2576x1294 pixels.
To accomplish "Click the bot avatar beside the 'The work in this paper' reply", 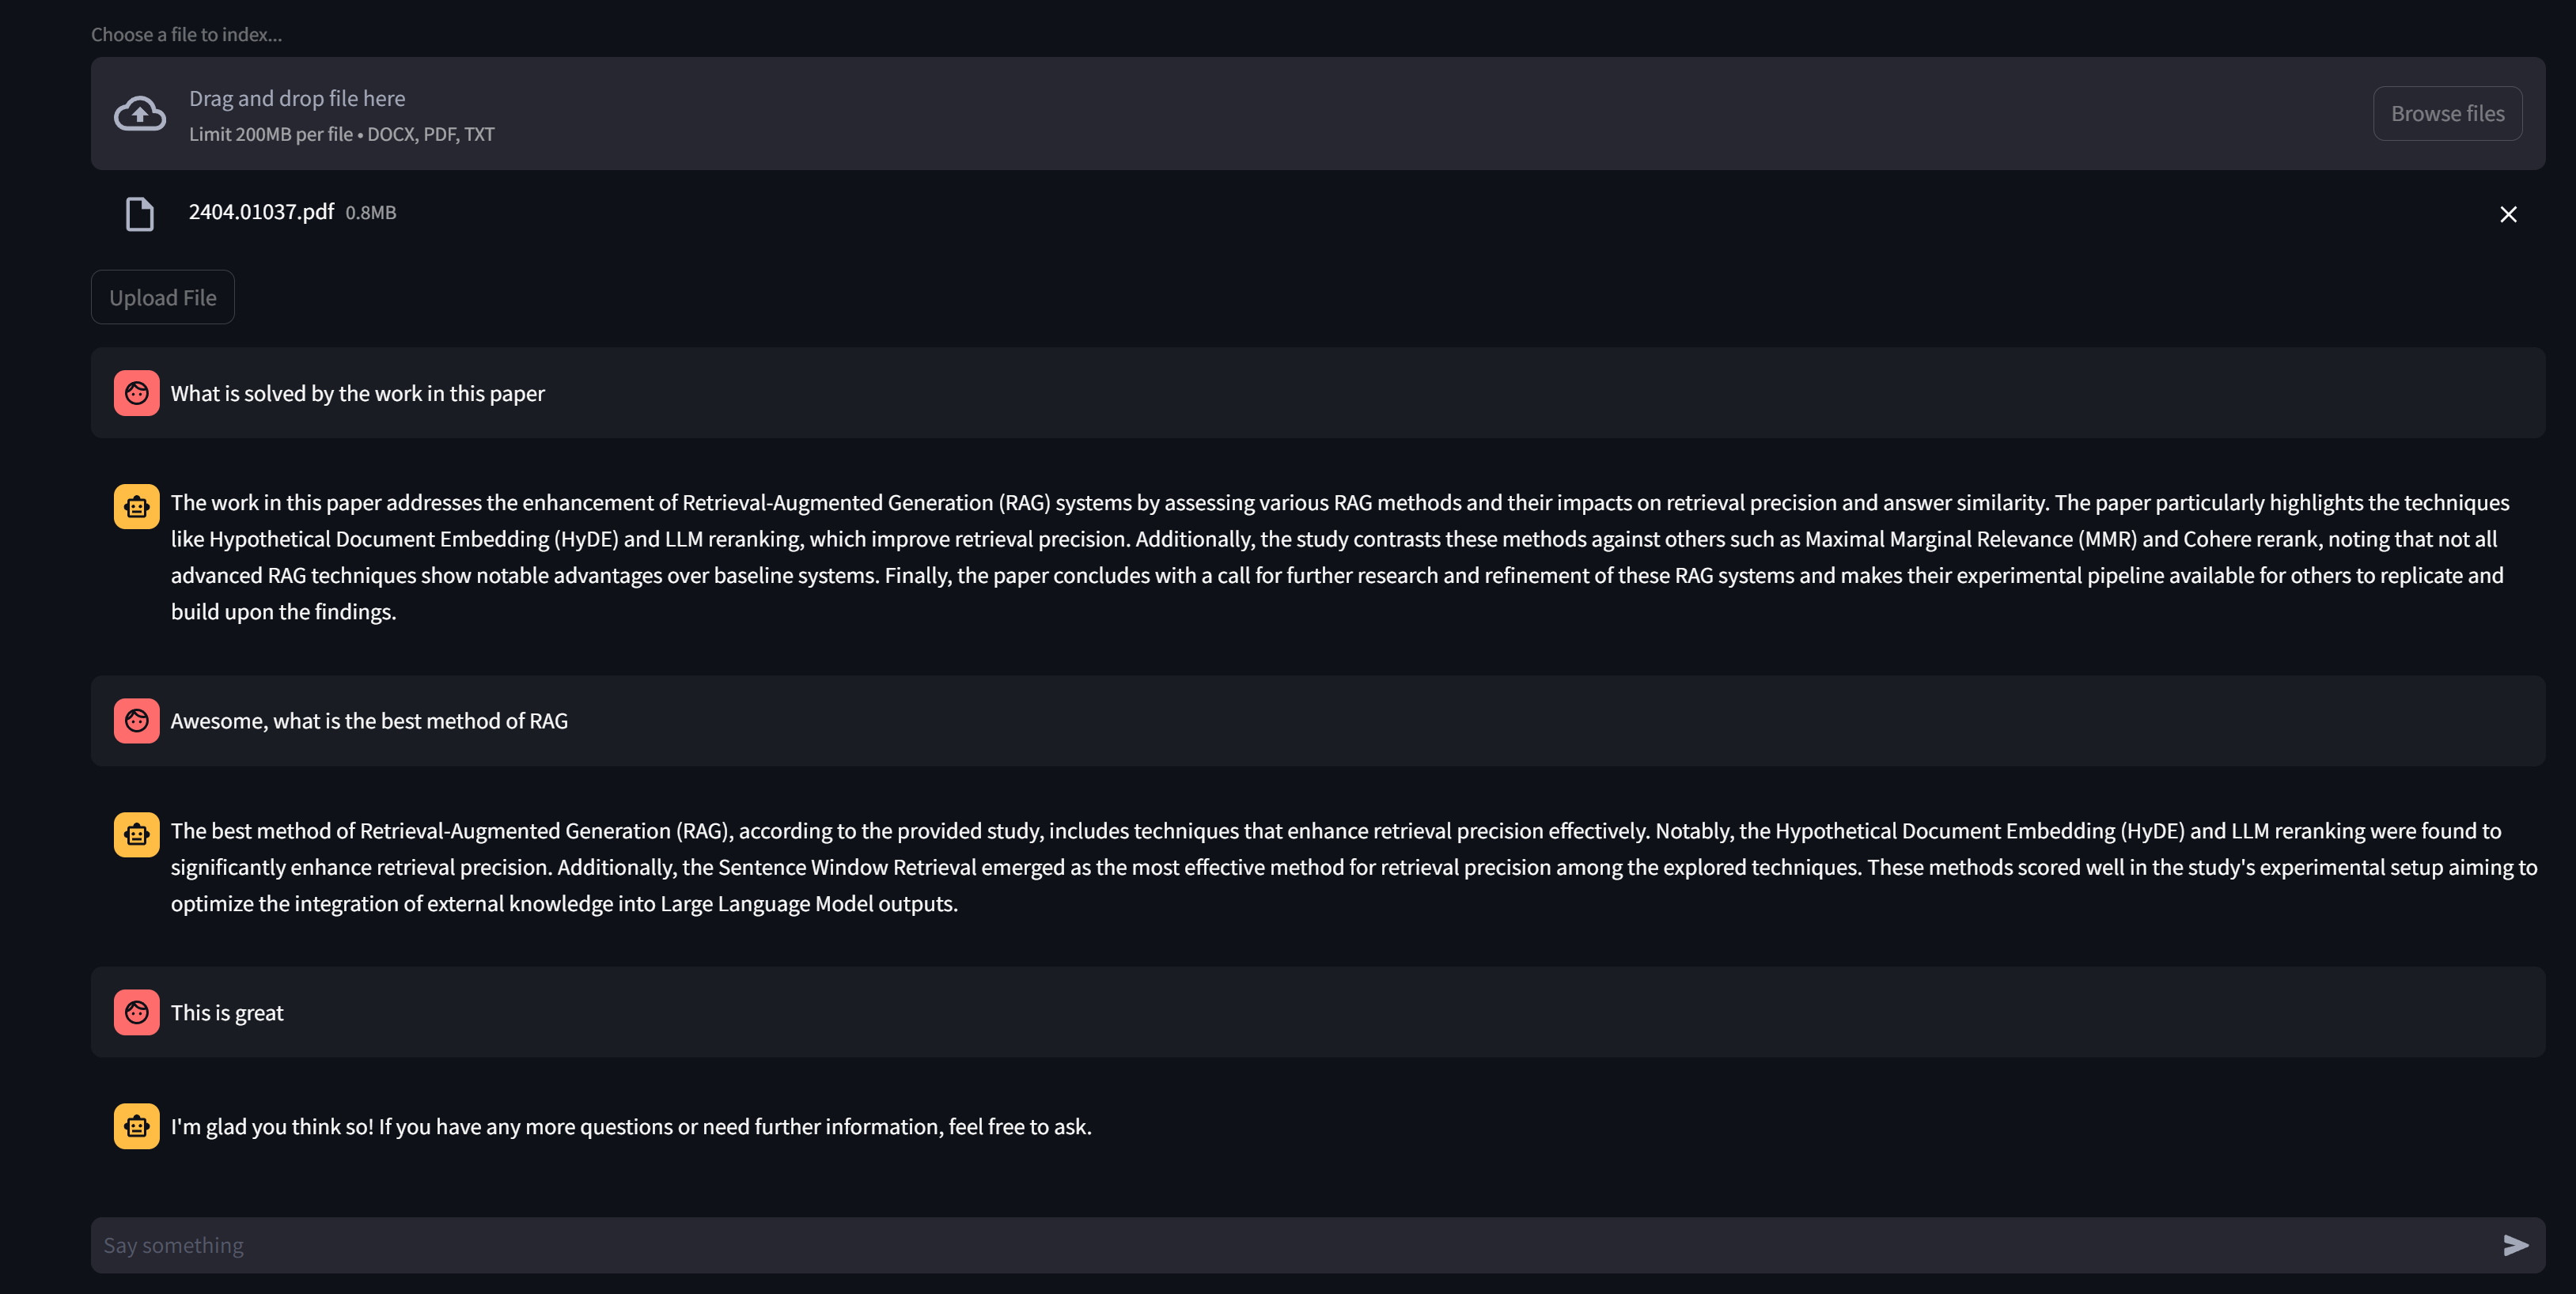I will coord(137,506).
